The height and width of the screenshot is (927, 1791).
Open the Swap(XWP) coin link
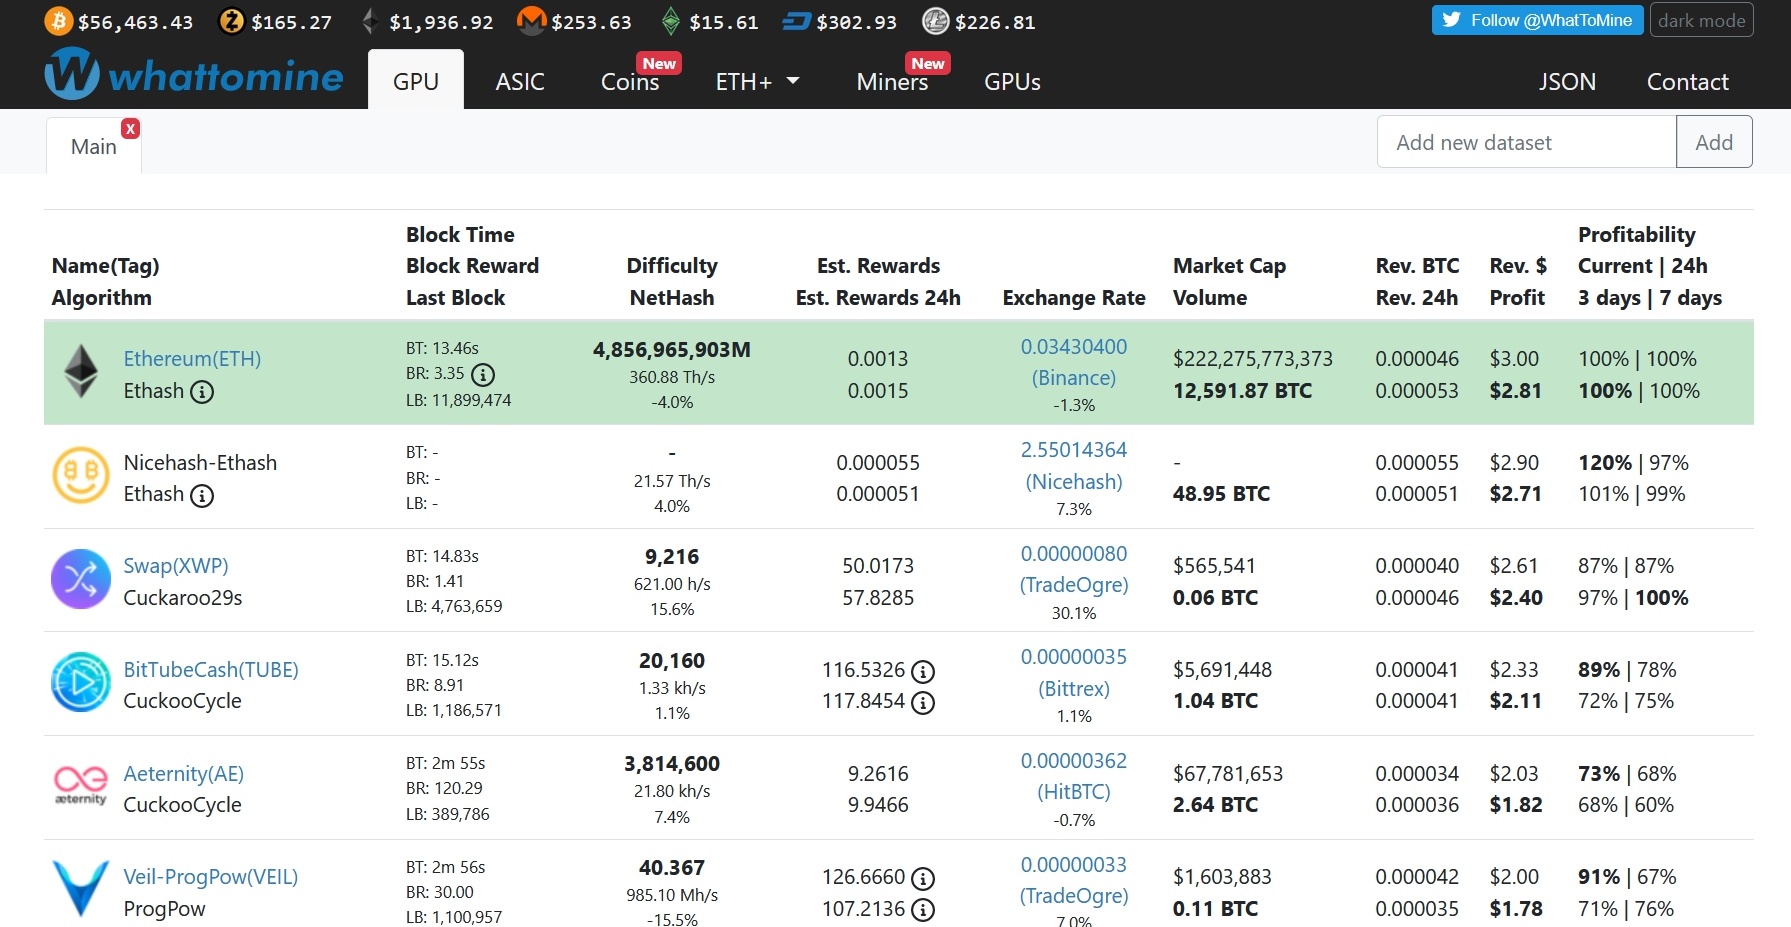coord(176,566)
